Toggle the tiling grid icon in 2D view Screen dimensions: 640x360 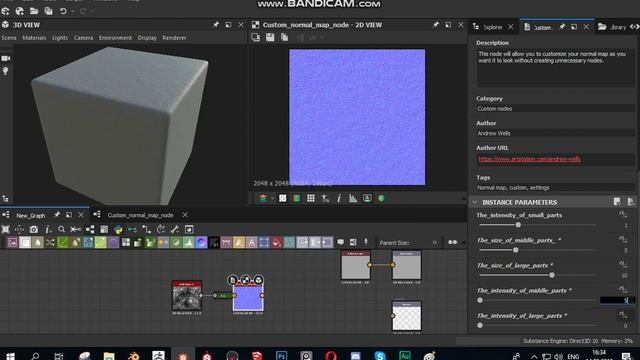coord(311,198)
